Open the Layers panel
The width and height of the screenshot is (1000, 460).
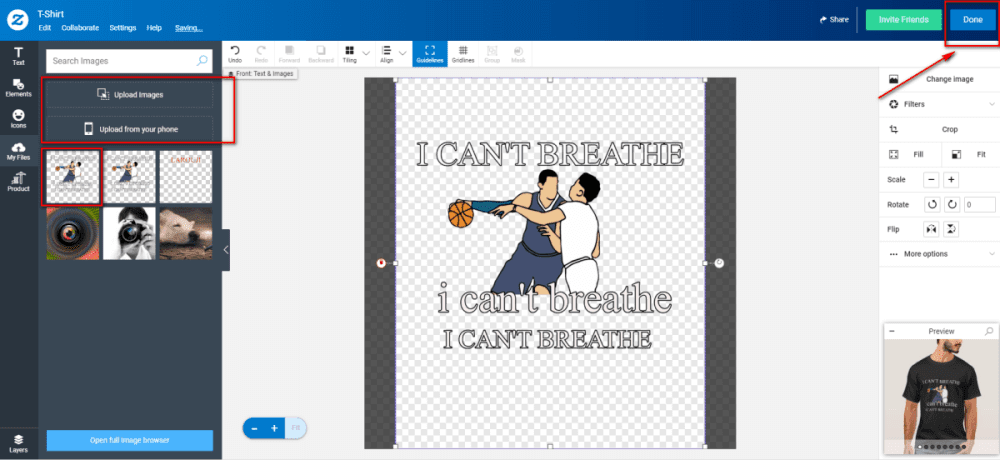[x=18, y=443]
